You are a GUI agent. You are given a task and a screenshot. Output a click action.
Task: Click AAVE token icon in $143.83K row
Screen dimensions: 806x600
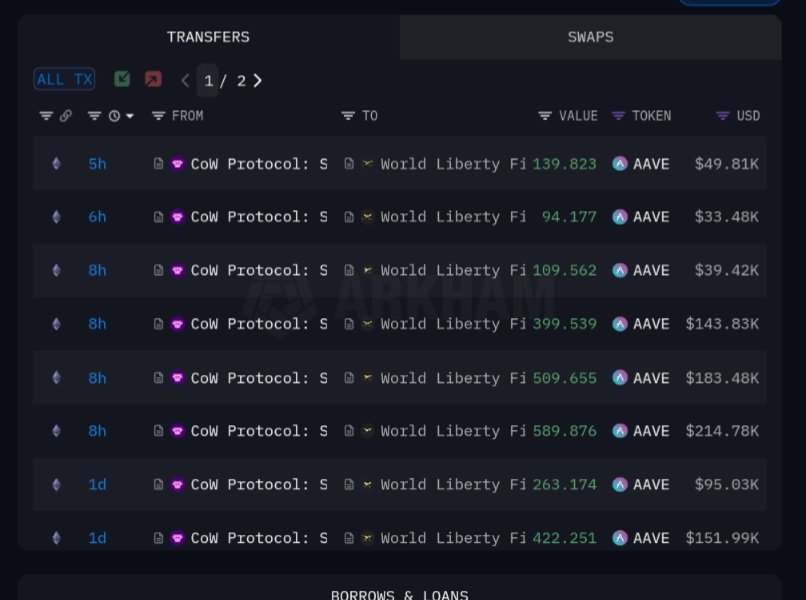(x=620, y=324)
